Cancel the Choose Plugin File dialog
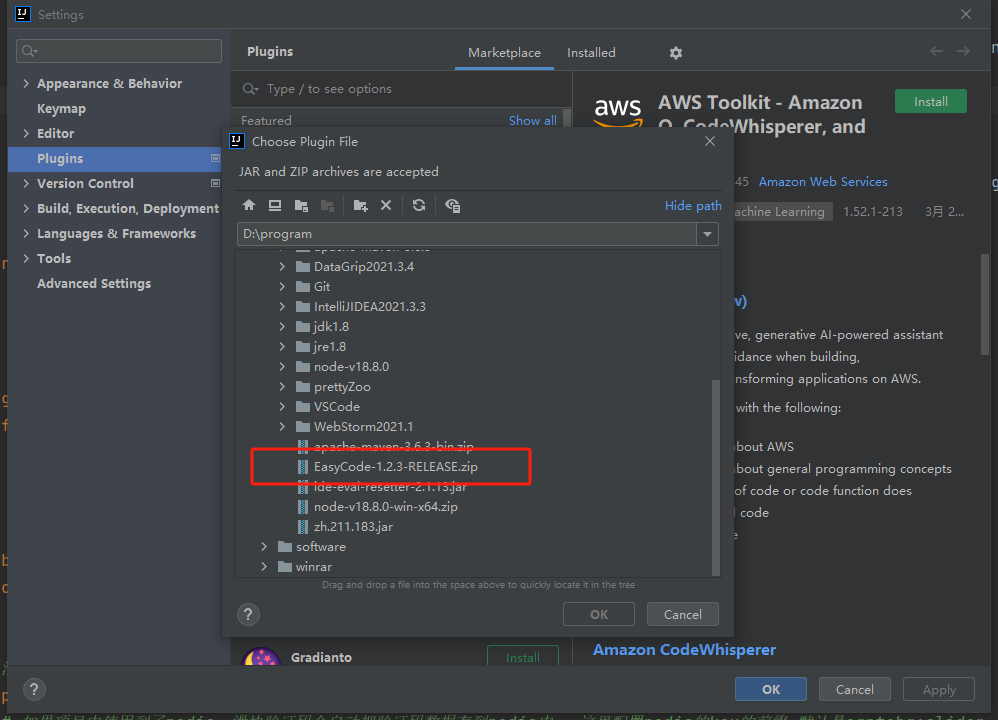 pyautogui.click(x=682, y=614)
